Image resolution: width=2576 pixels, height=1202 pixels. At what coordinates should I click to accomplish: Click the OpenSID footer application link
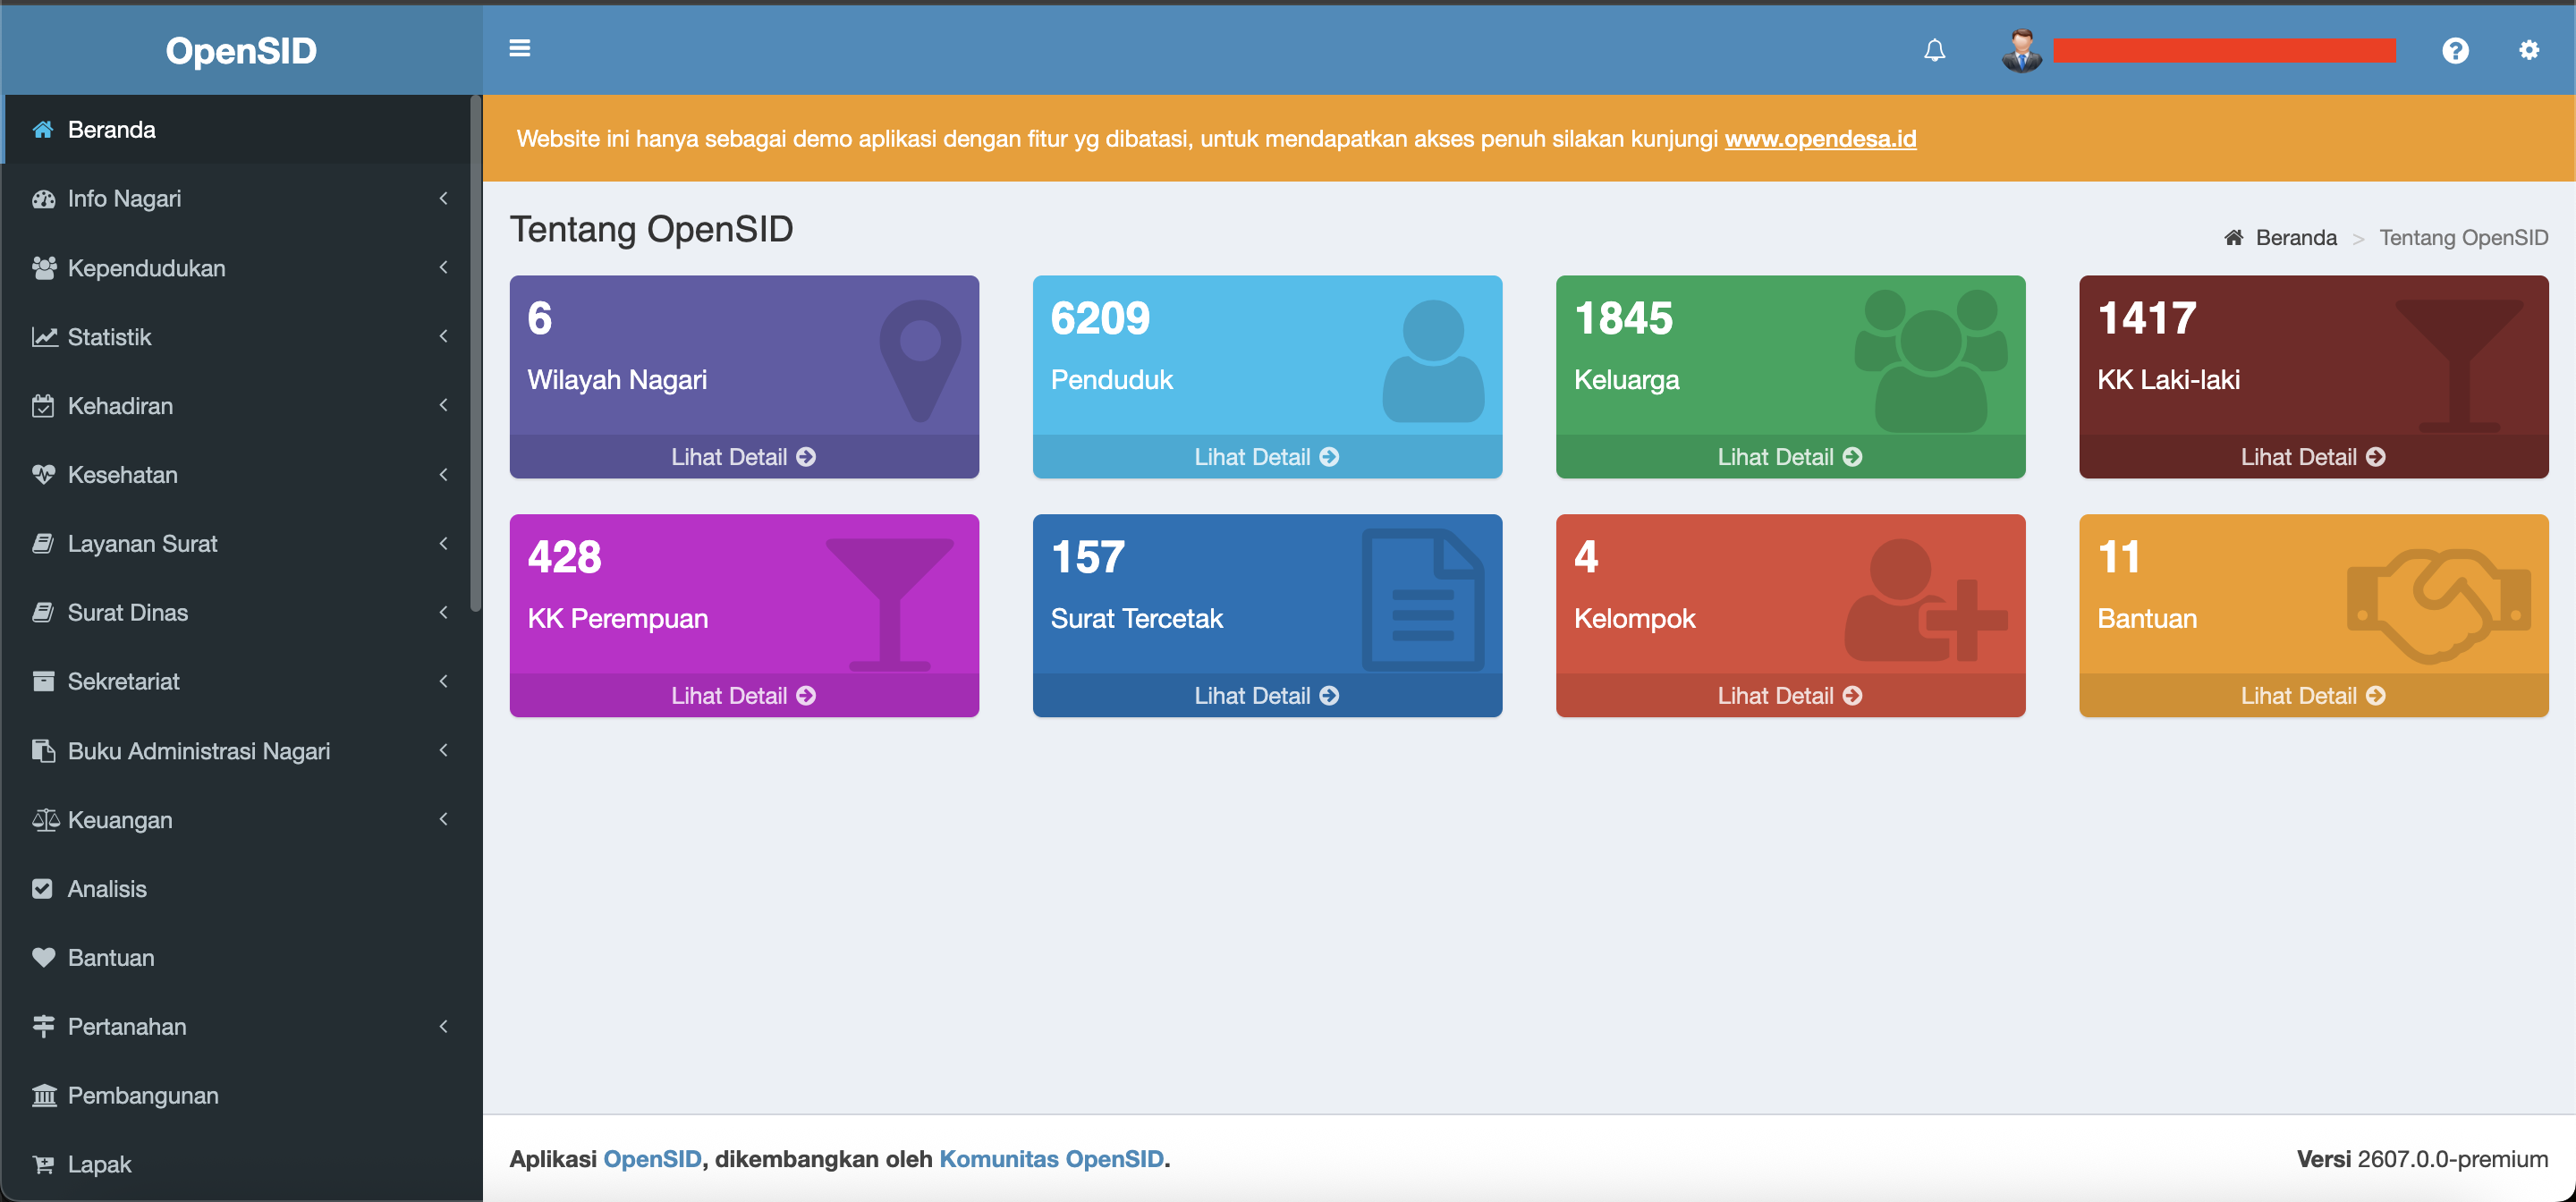tap(652, 1159)
